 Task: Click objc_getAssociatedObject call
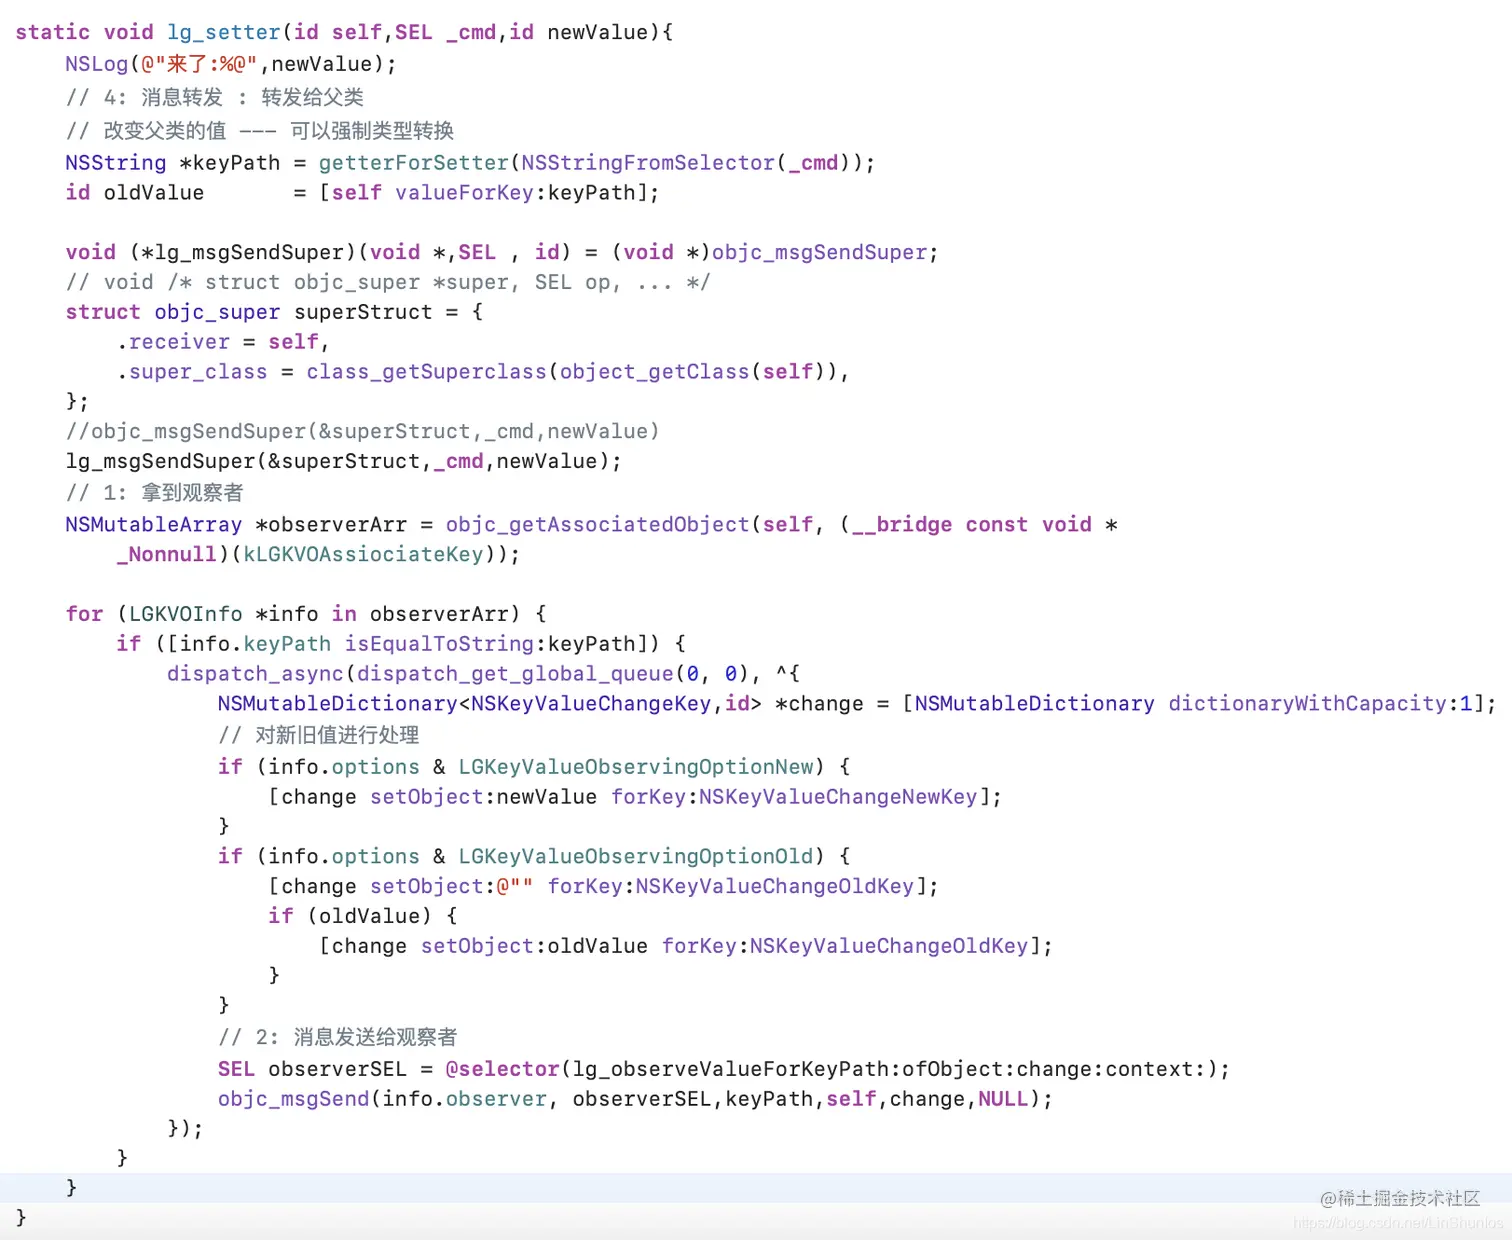tap(597, 524)
